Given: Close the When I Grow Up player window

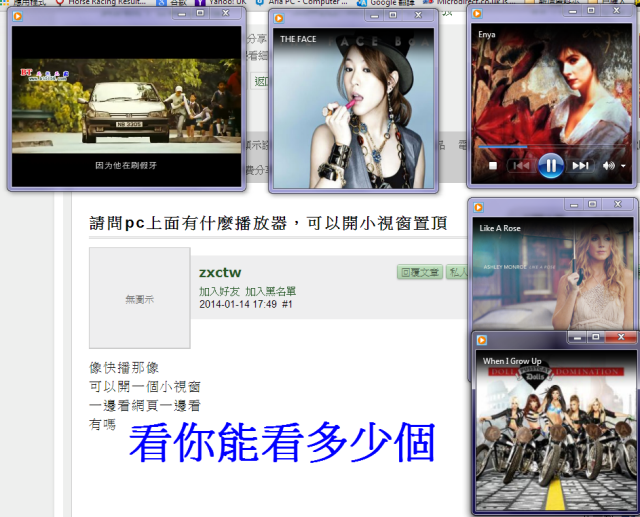Looking at the screenshot, I should [x=621, y=337].
